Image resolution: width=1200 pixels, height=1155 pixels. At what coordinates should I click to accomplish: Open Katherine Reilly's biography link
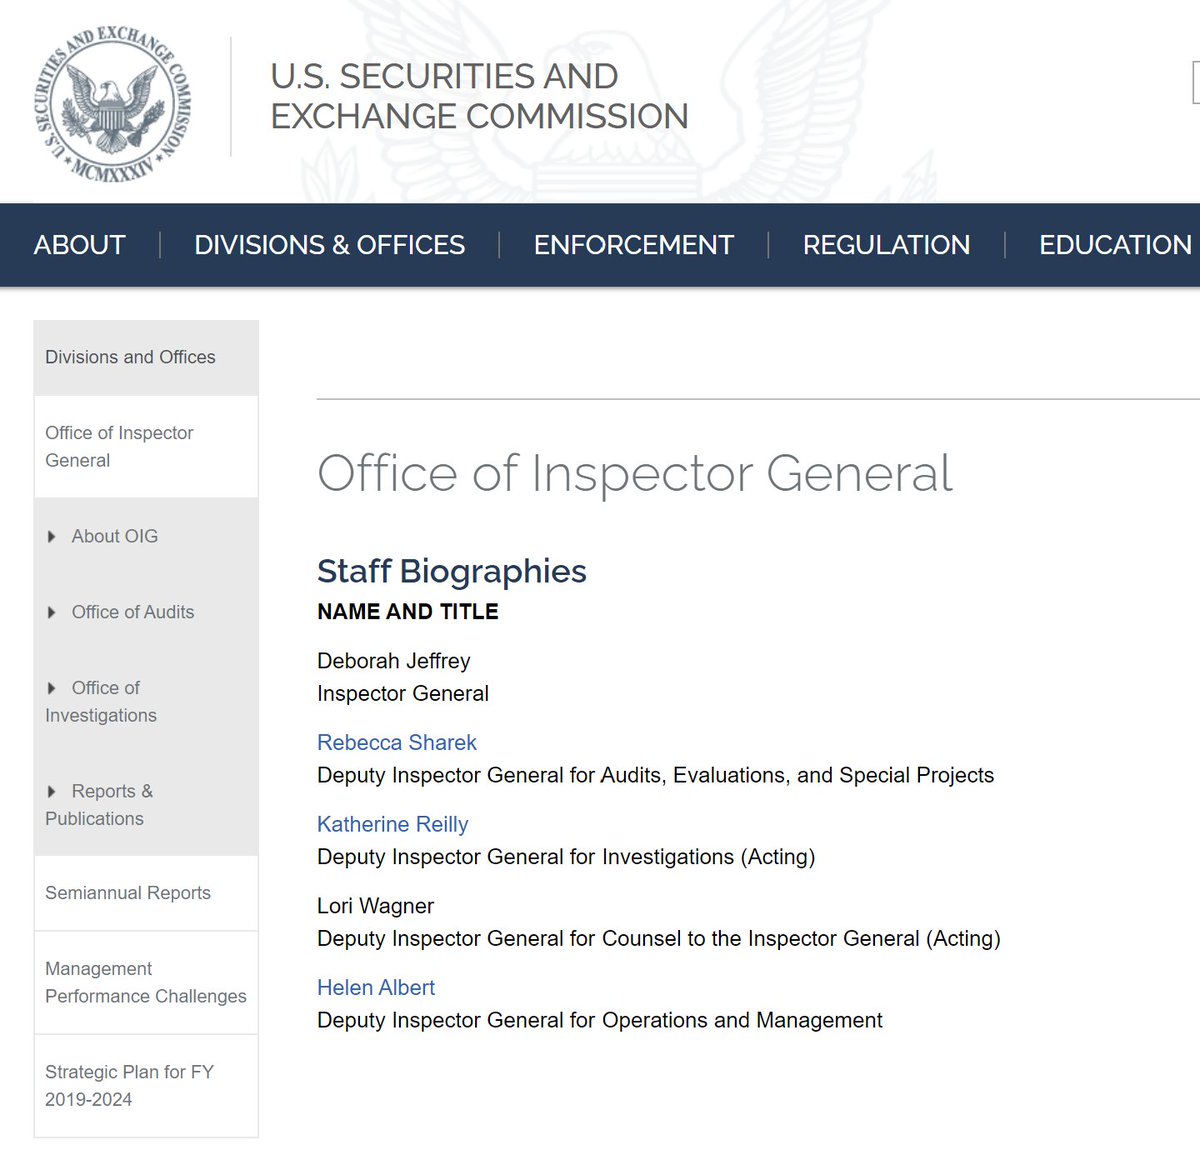(392, 824)
